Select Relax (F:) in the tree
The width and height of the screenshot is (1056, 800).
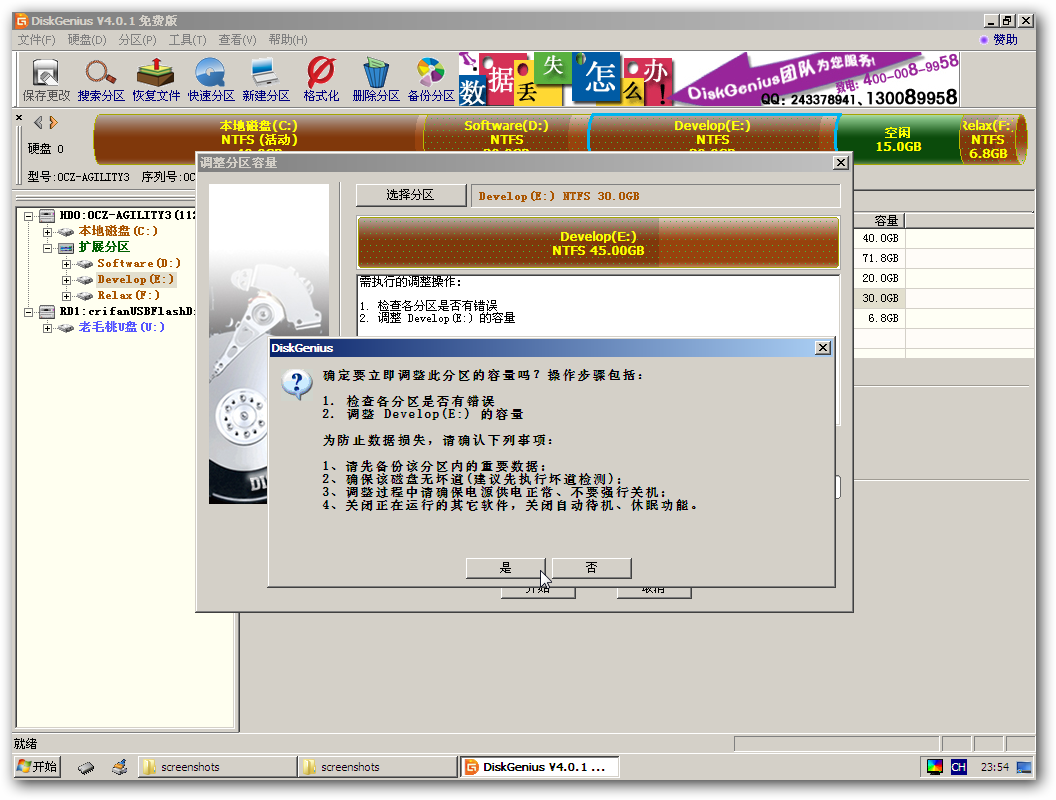(x=129, y=296)
